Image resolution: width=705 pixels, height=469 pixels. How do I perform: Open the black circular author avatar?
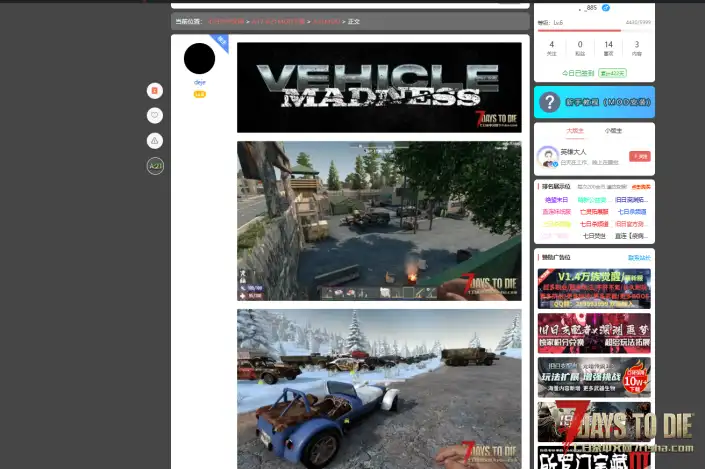click(199, 58)
